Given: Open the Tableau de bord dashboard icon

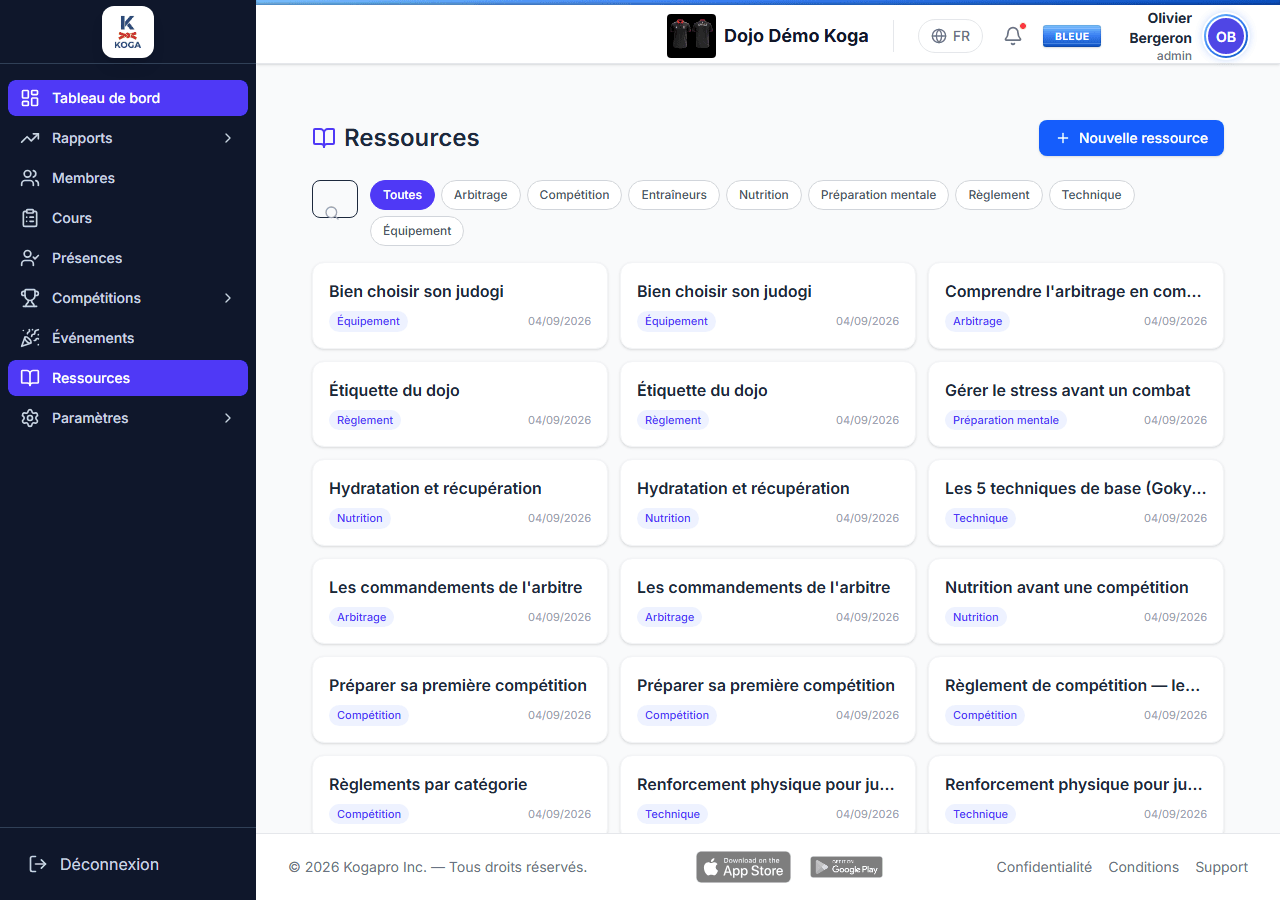Looking at the screenshot, I should (x=30, y=98).
